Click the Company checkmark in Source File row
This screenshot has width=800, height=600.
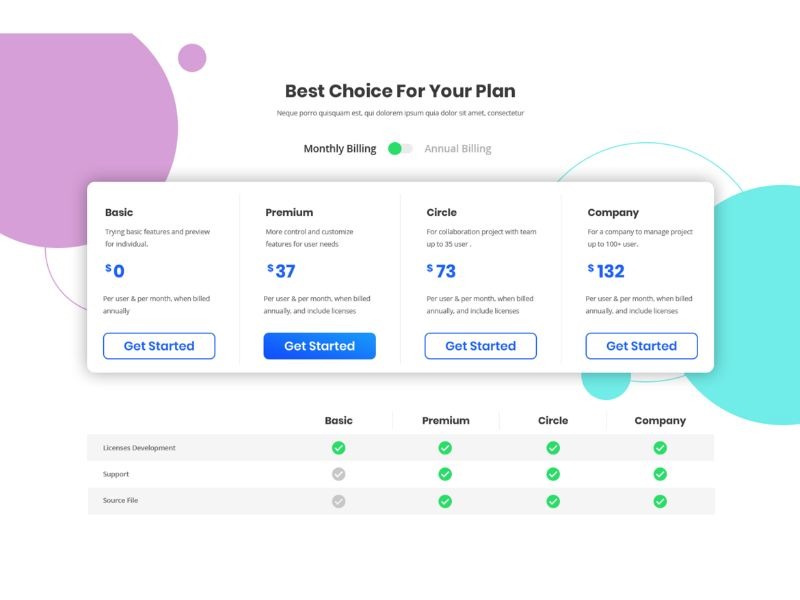point(661,500)
